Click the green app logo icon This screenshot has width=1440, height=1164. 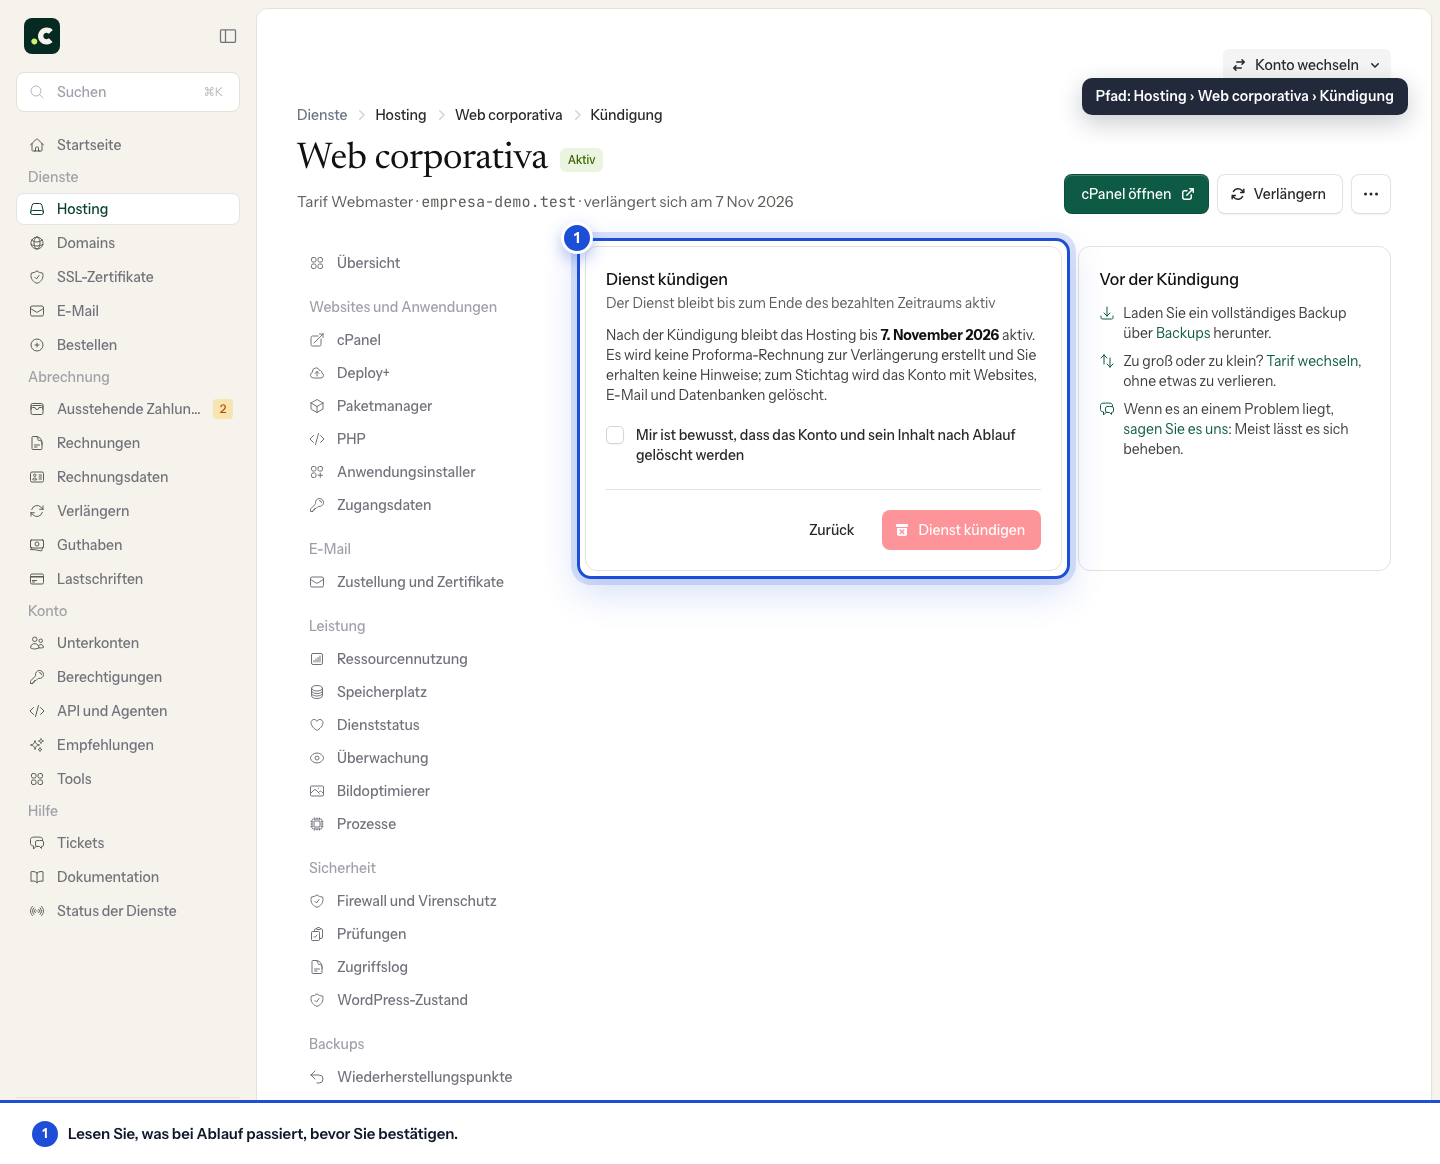(x=42, y=36)
